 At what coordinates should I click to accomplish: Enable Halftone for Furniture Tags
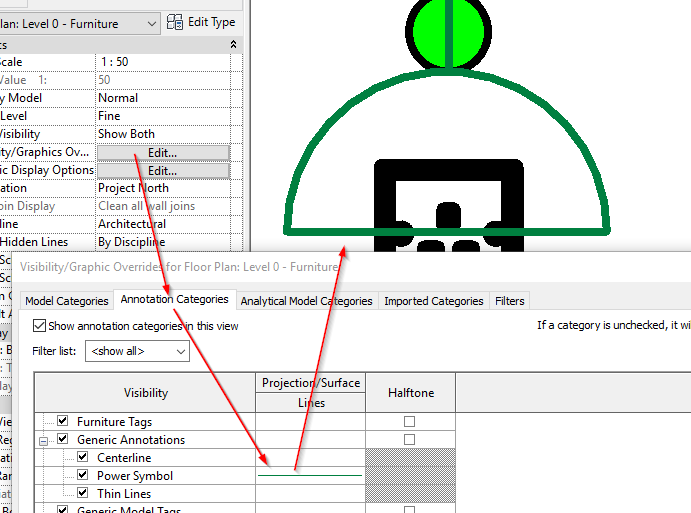tap(409, 421)
